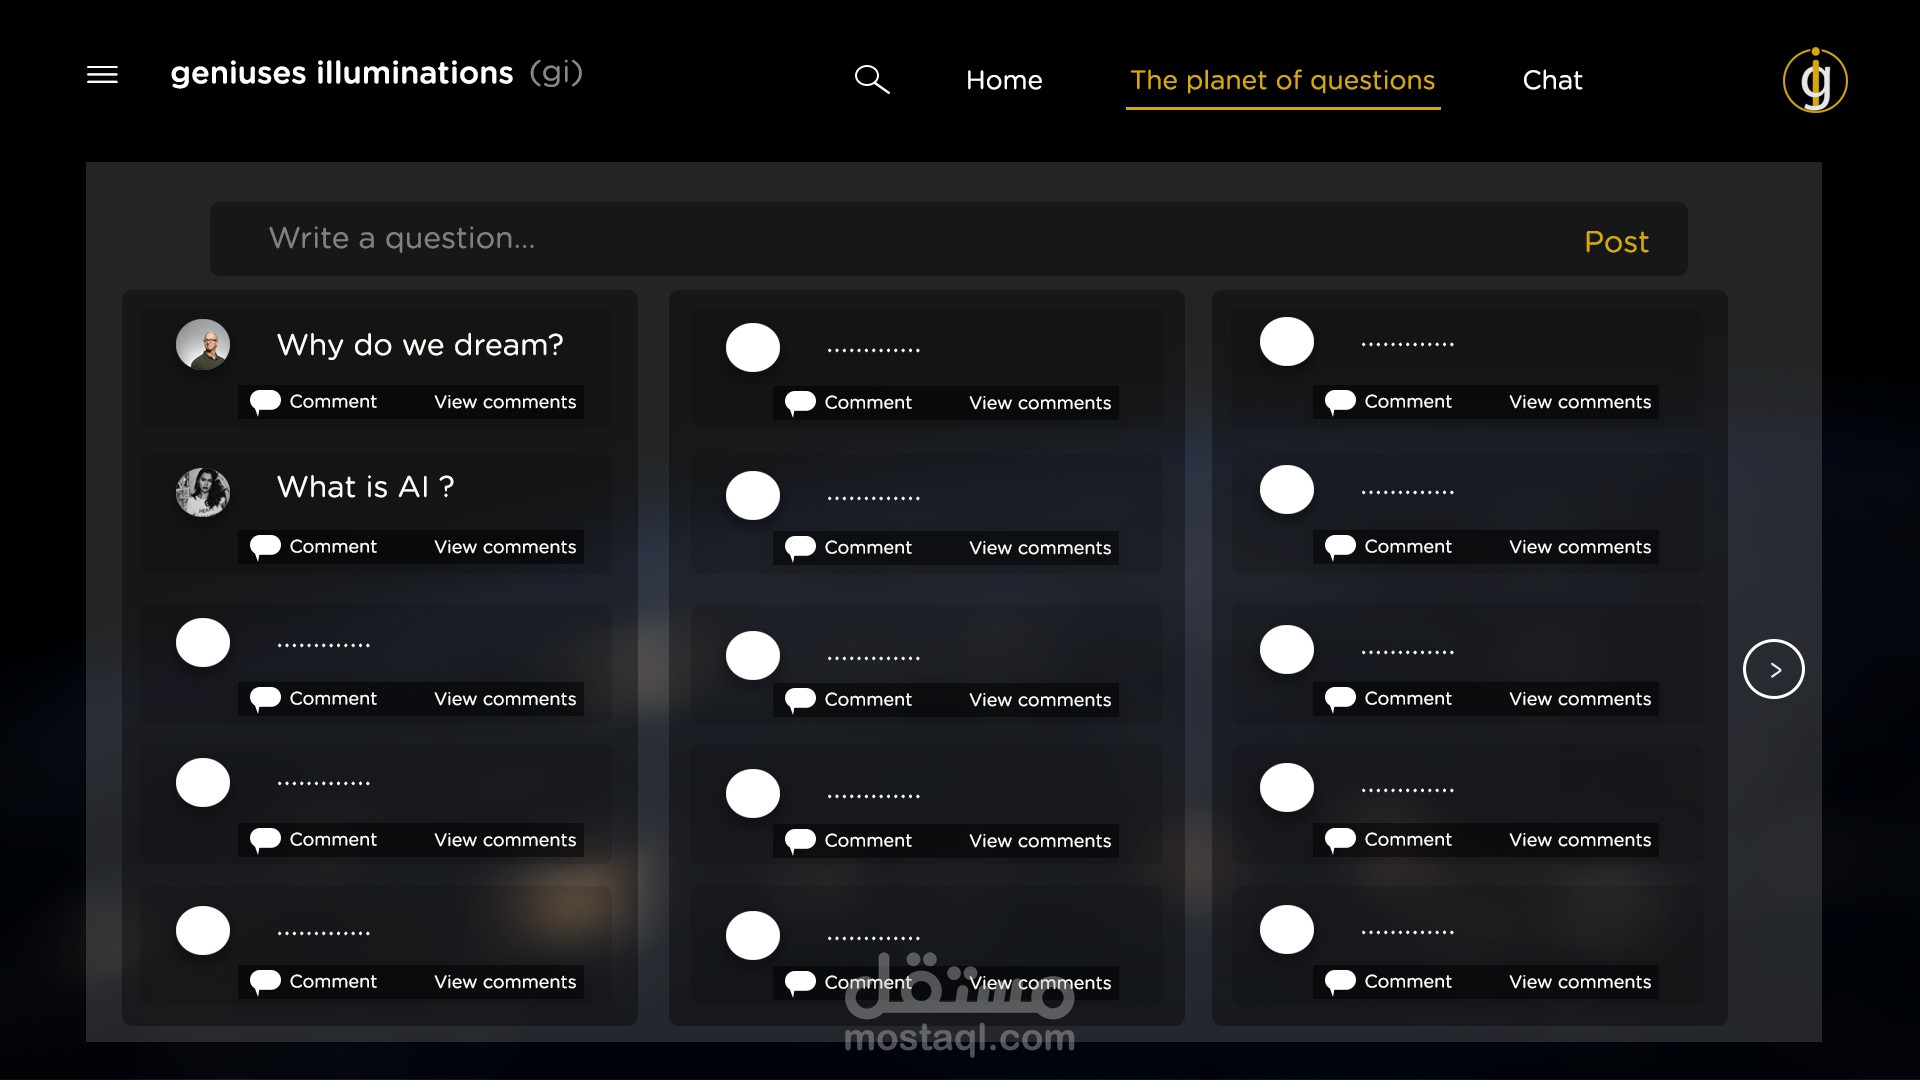Open the 'Why do we dream?' question title
Image resolution: width=1920 pixels, height=1080 pixels.
coord(420,345)
